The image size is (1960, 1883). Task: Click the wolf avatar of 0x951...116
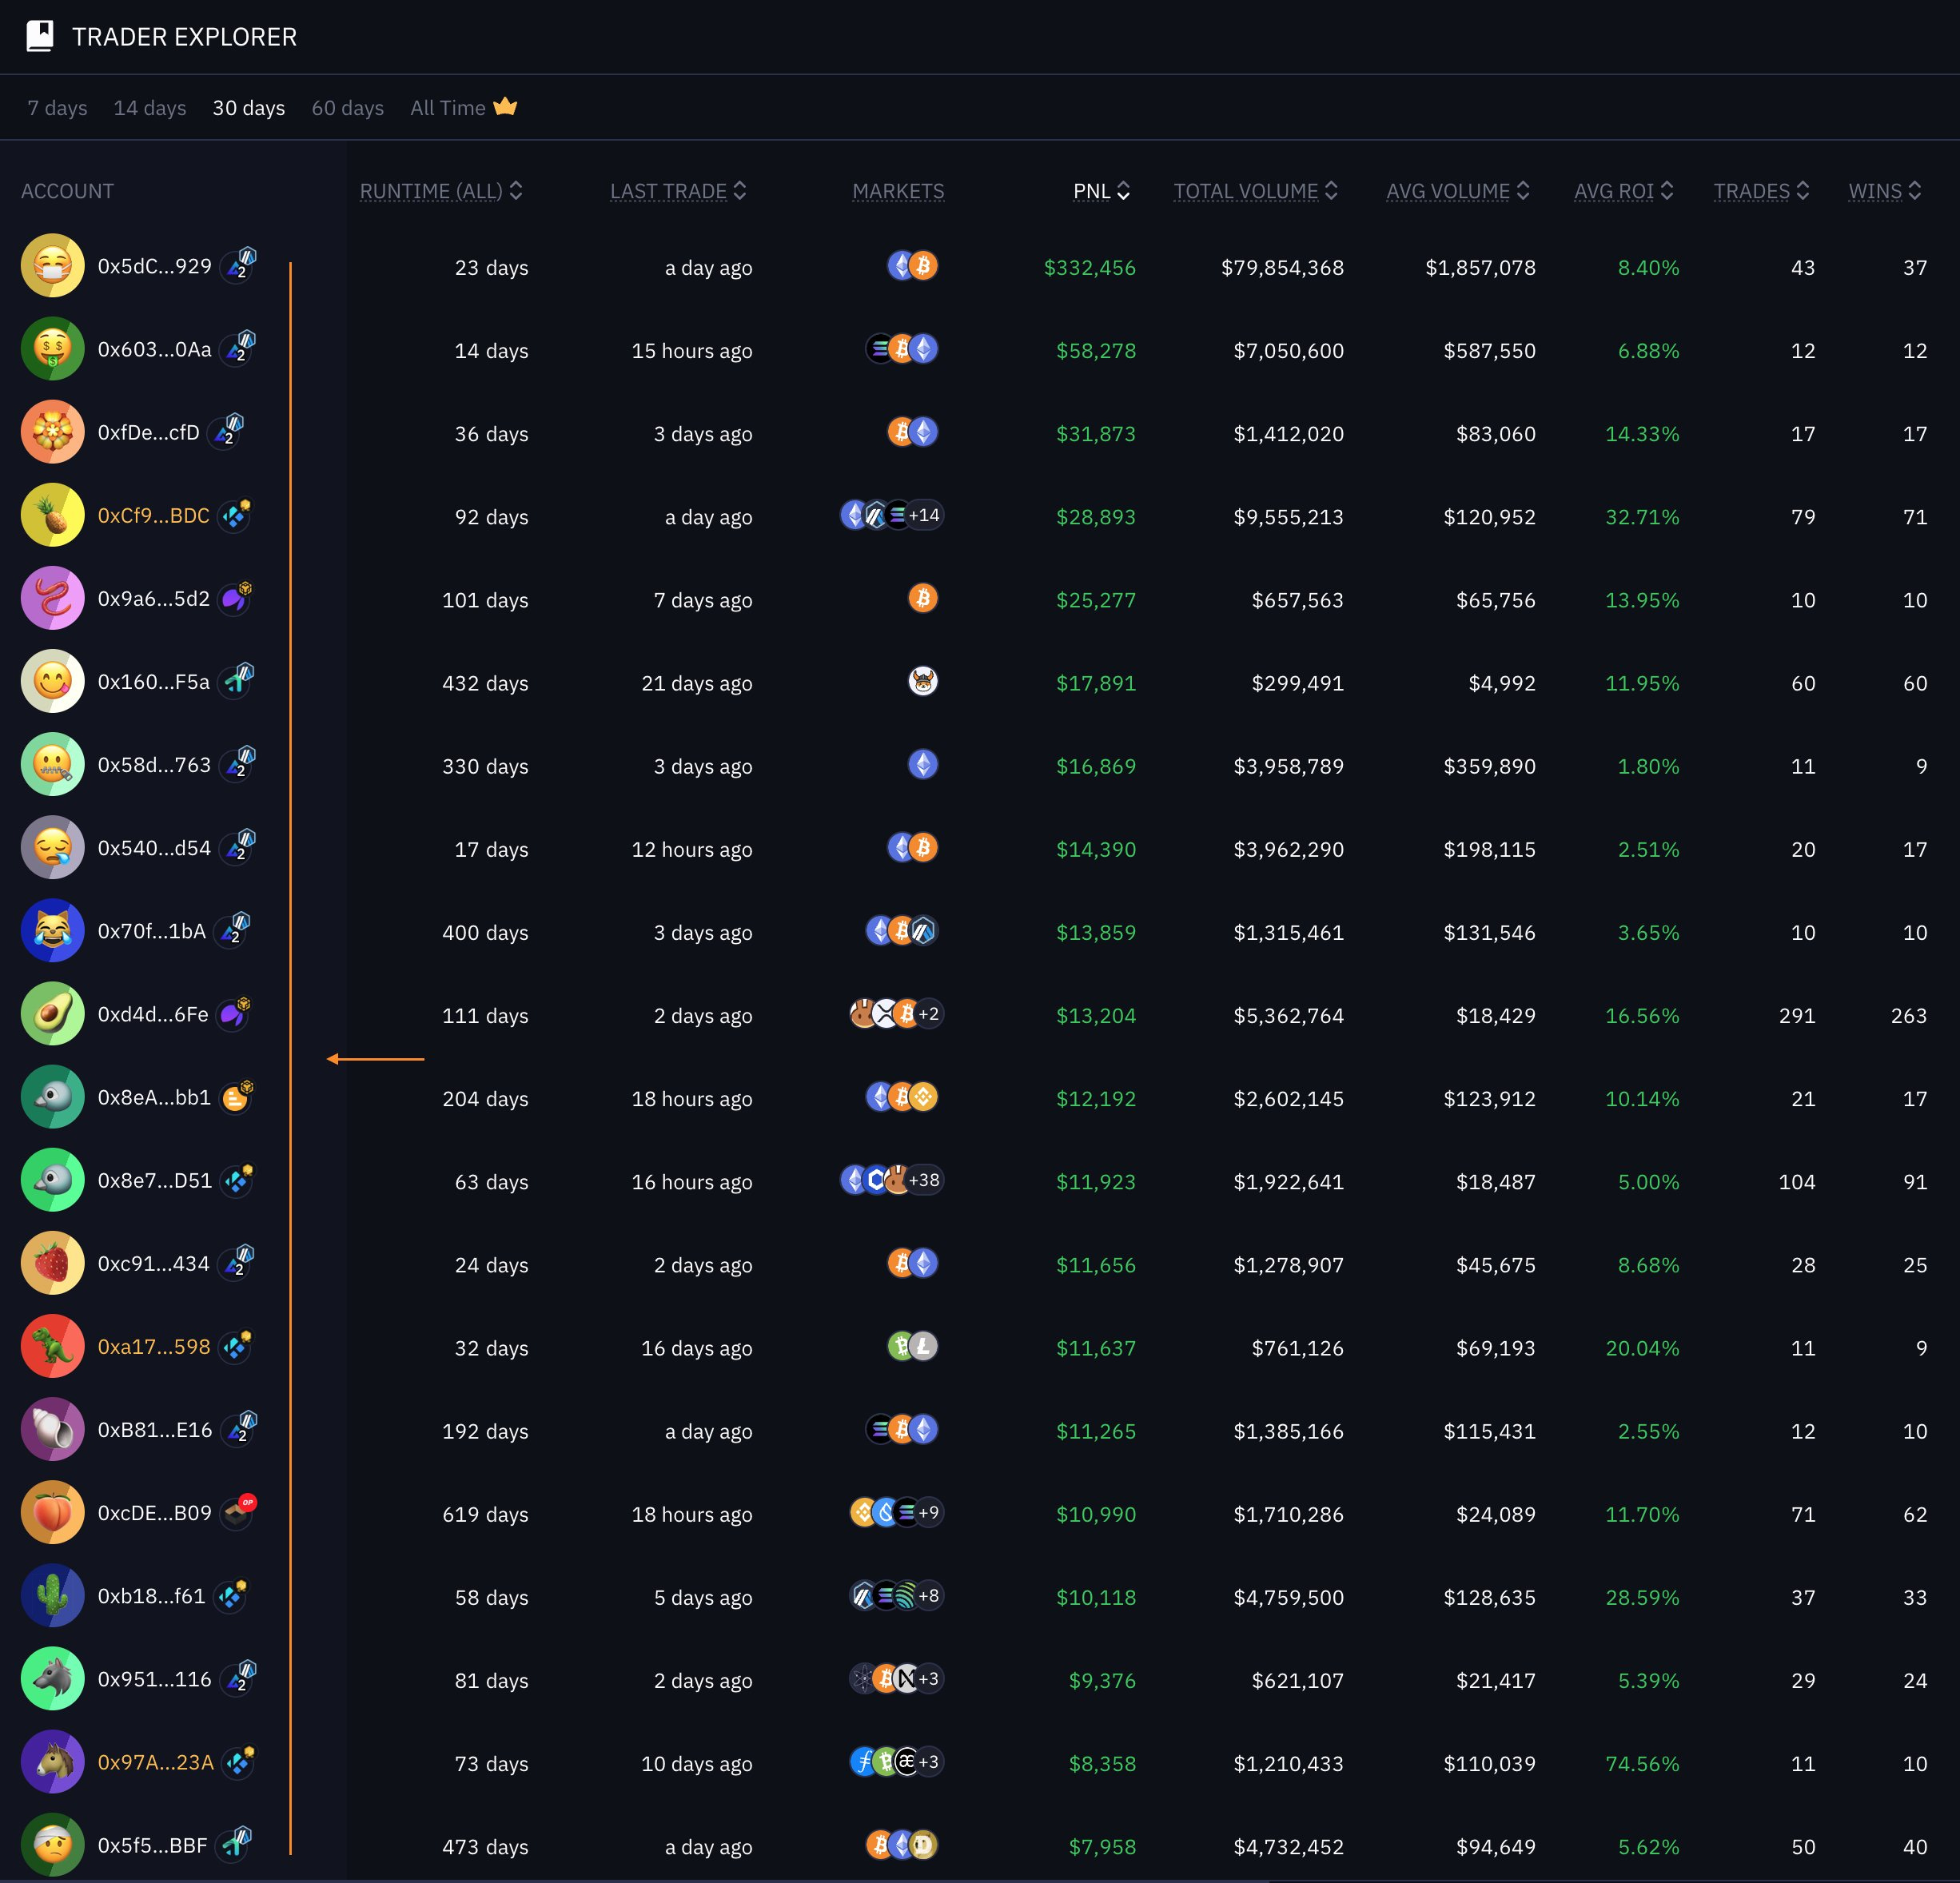53,1678
